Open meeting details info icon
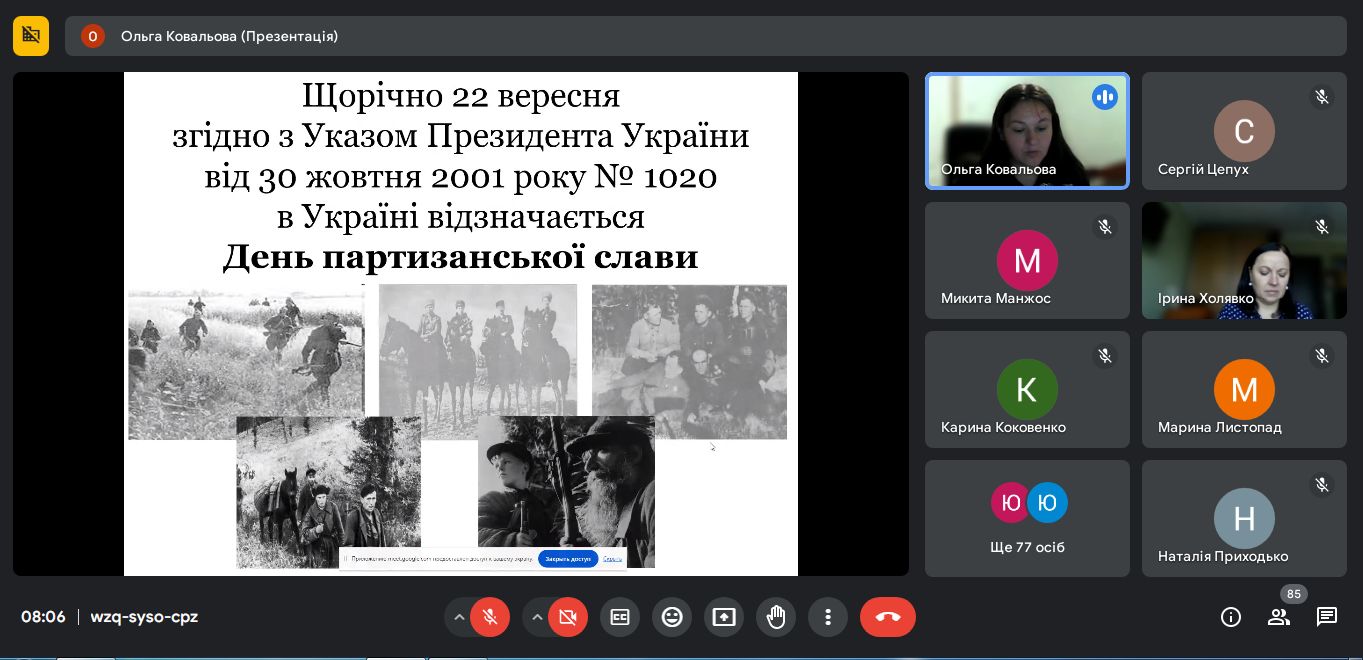This screenshot has width=1363, height=660. 1231,617
